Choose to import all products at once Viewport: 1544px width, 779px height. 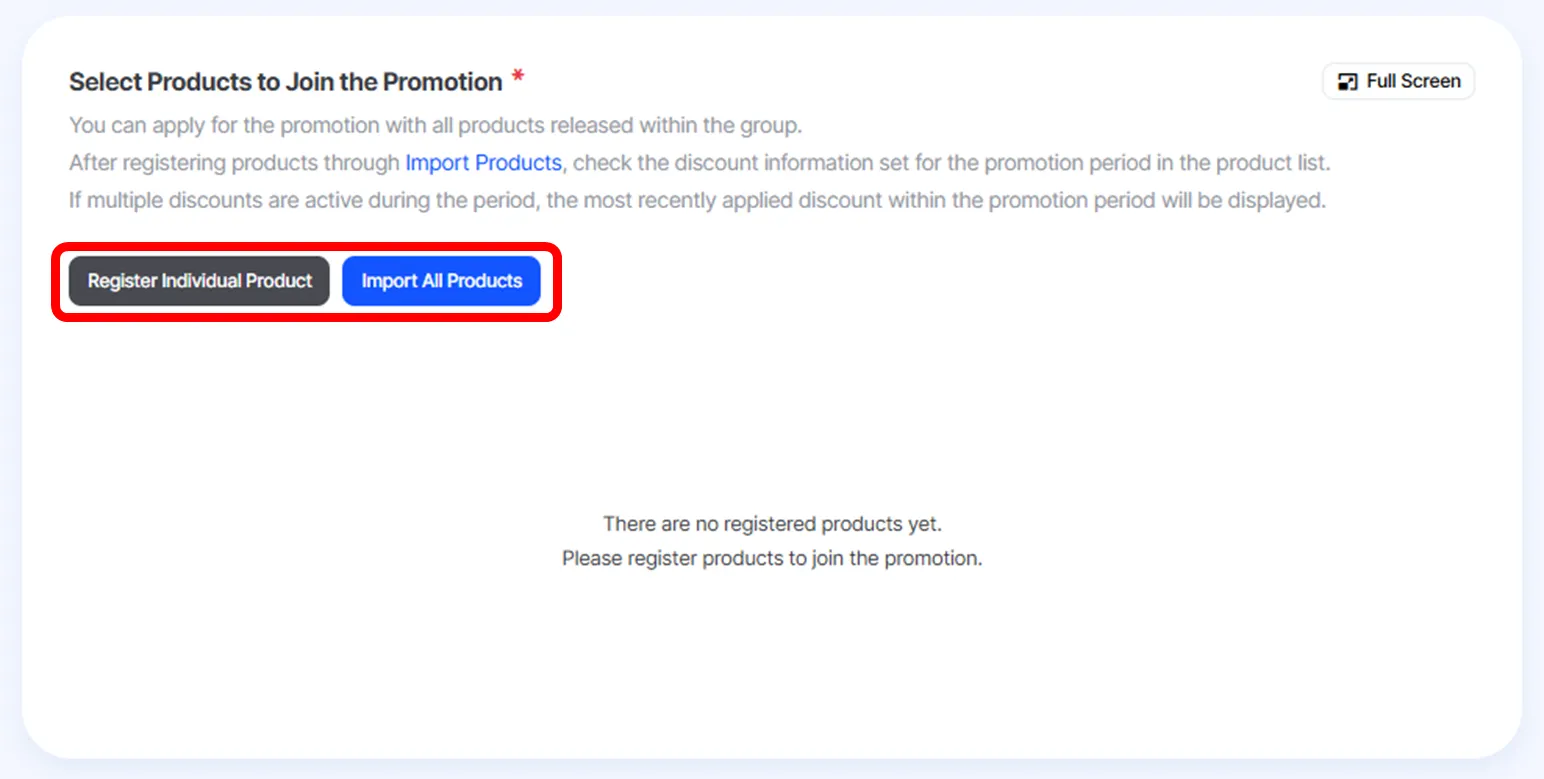click(441, 281)
